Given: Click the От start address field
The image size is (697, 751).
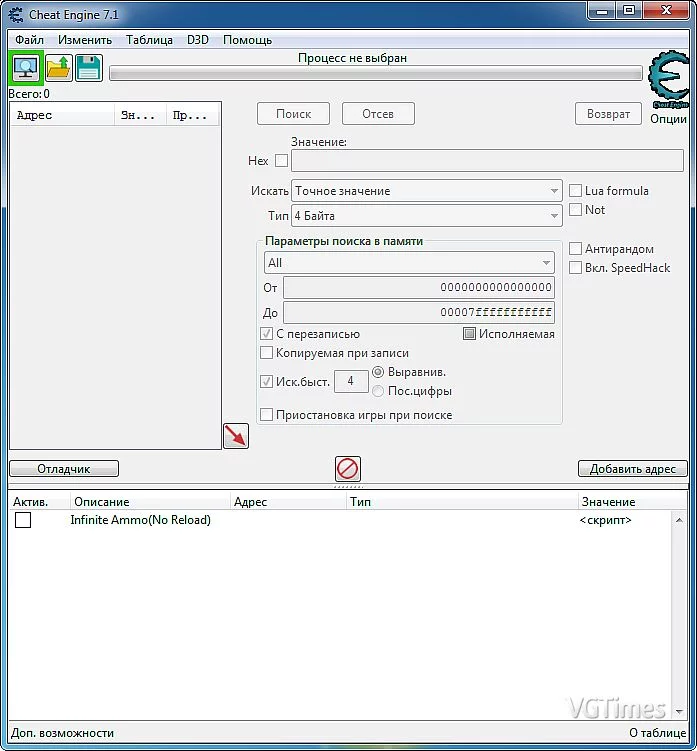Looking at the screenshot, I should (419, 287).
